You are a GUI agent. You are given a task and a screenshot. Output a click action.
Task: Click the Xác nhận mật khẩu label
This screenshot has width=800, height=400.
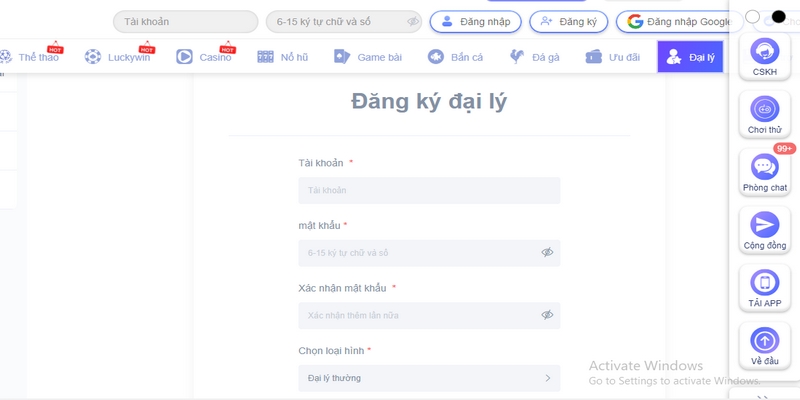(342, 288)
